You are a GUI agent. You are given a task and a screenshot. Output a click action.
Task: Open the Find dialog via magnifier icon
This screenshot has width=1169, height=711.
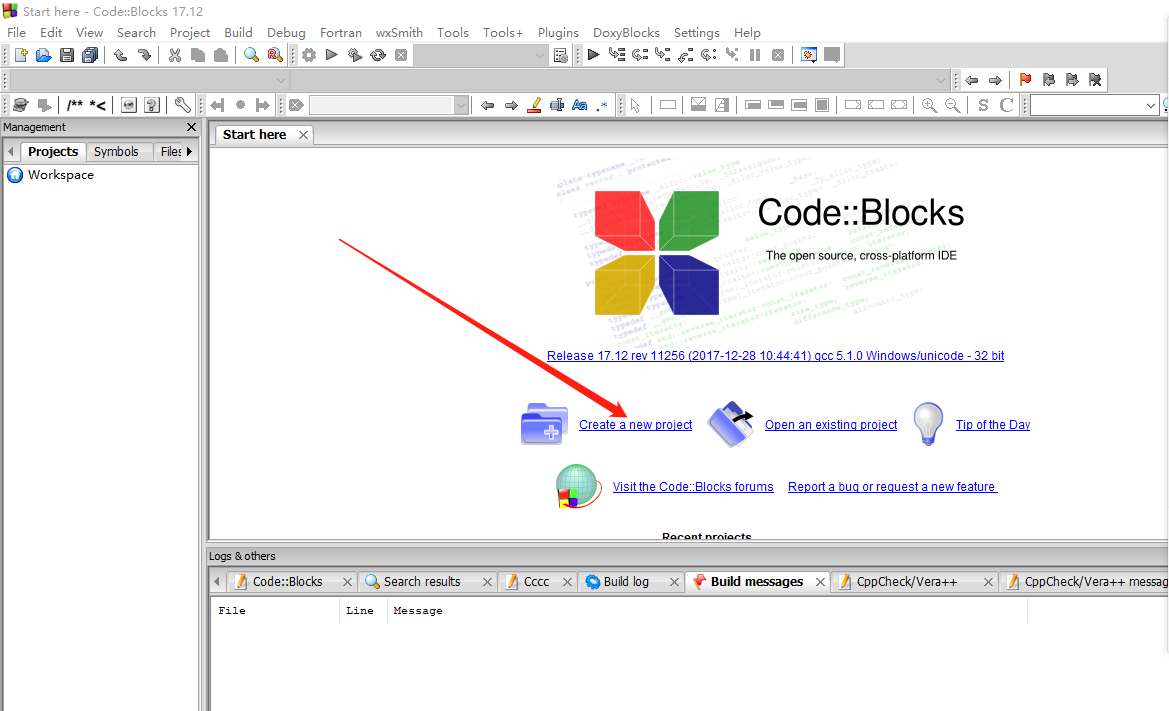pyautogui.click(x=251, y=55)
